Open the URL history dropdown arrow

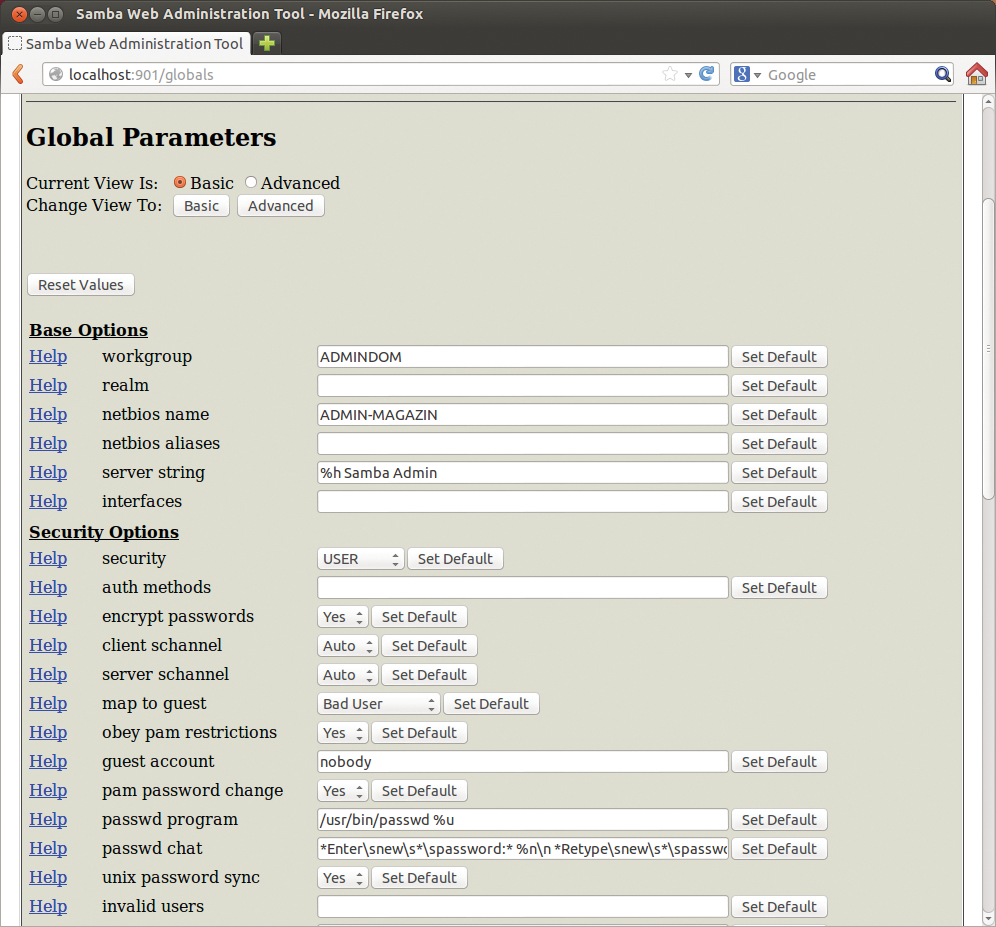point(688,75)
